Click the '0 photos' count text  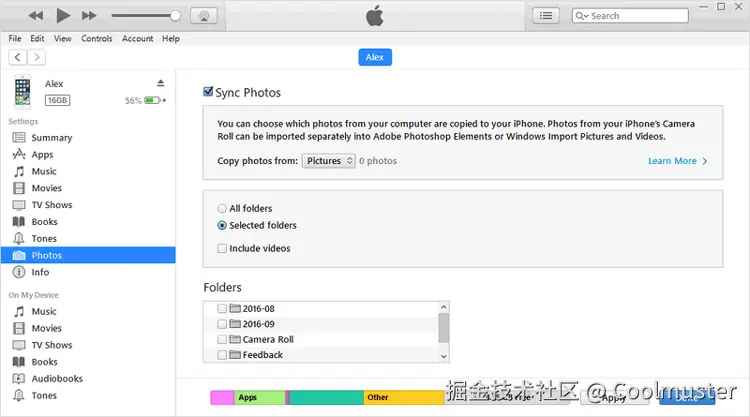coord(378,161)
